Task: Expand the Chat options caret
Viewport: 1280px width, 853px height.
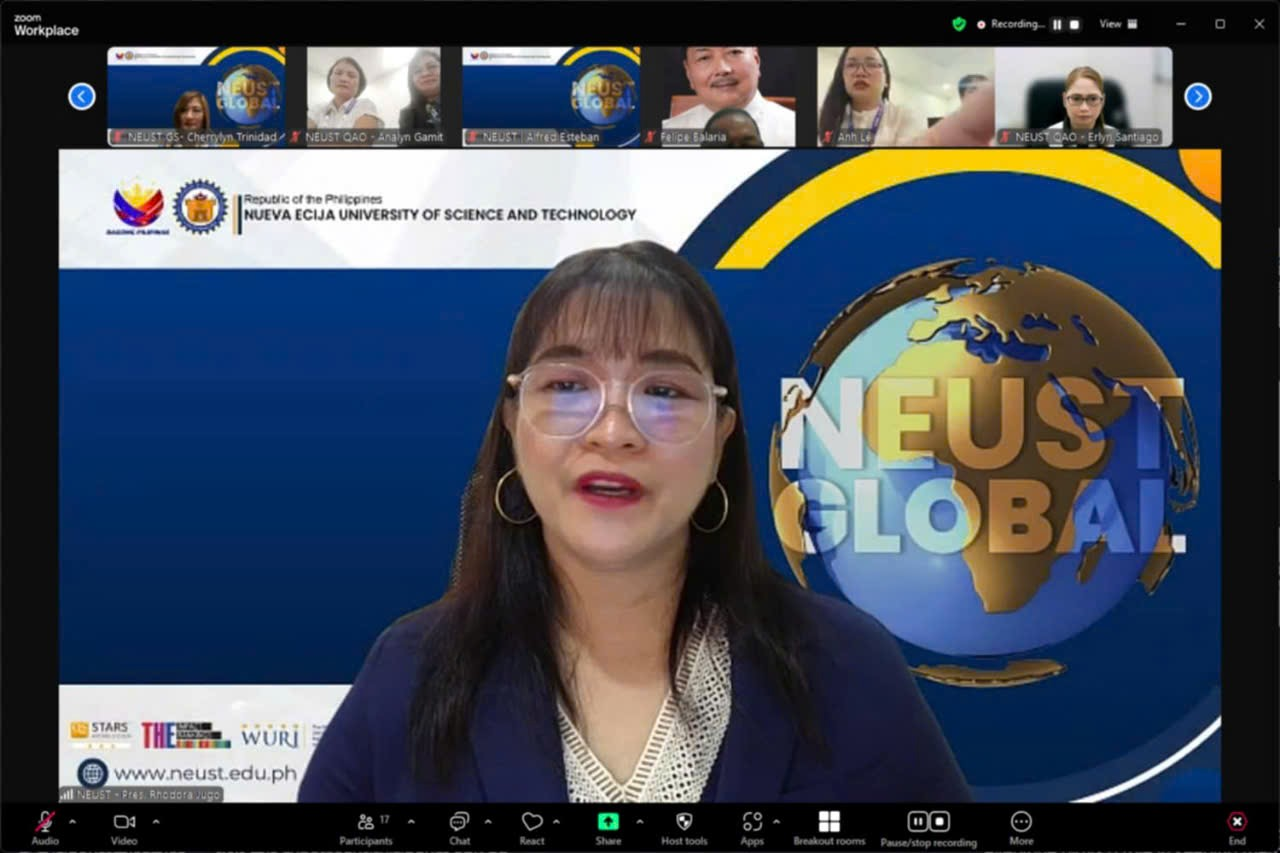Action: click(488, 822)
